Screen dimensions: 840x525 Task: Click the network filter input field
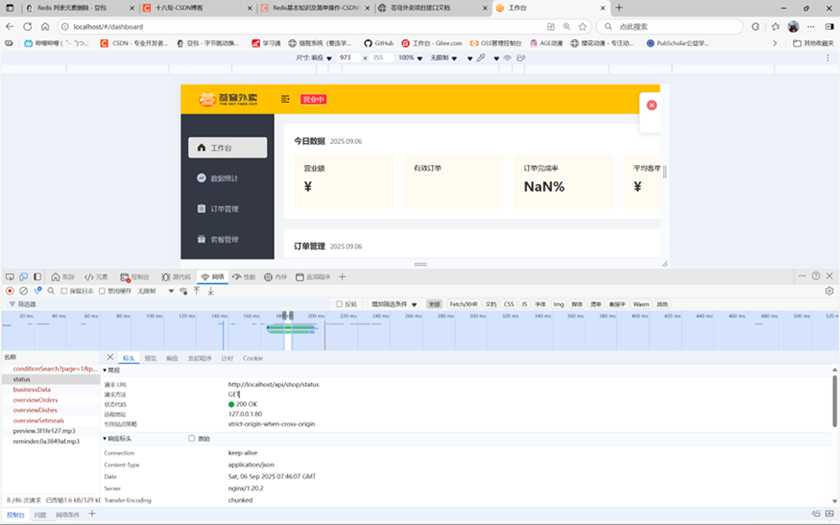point(171,304)
